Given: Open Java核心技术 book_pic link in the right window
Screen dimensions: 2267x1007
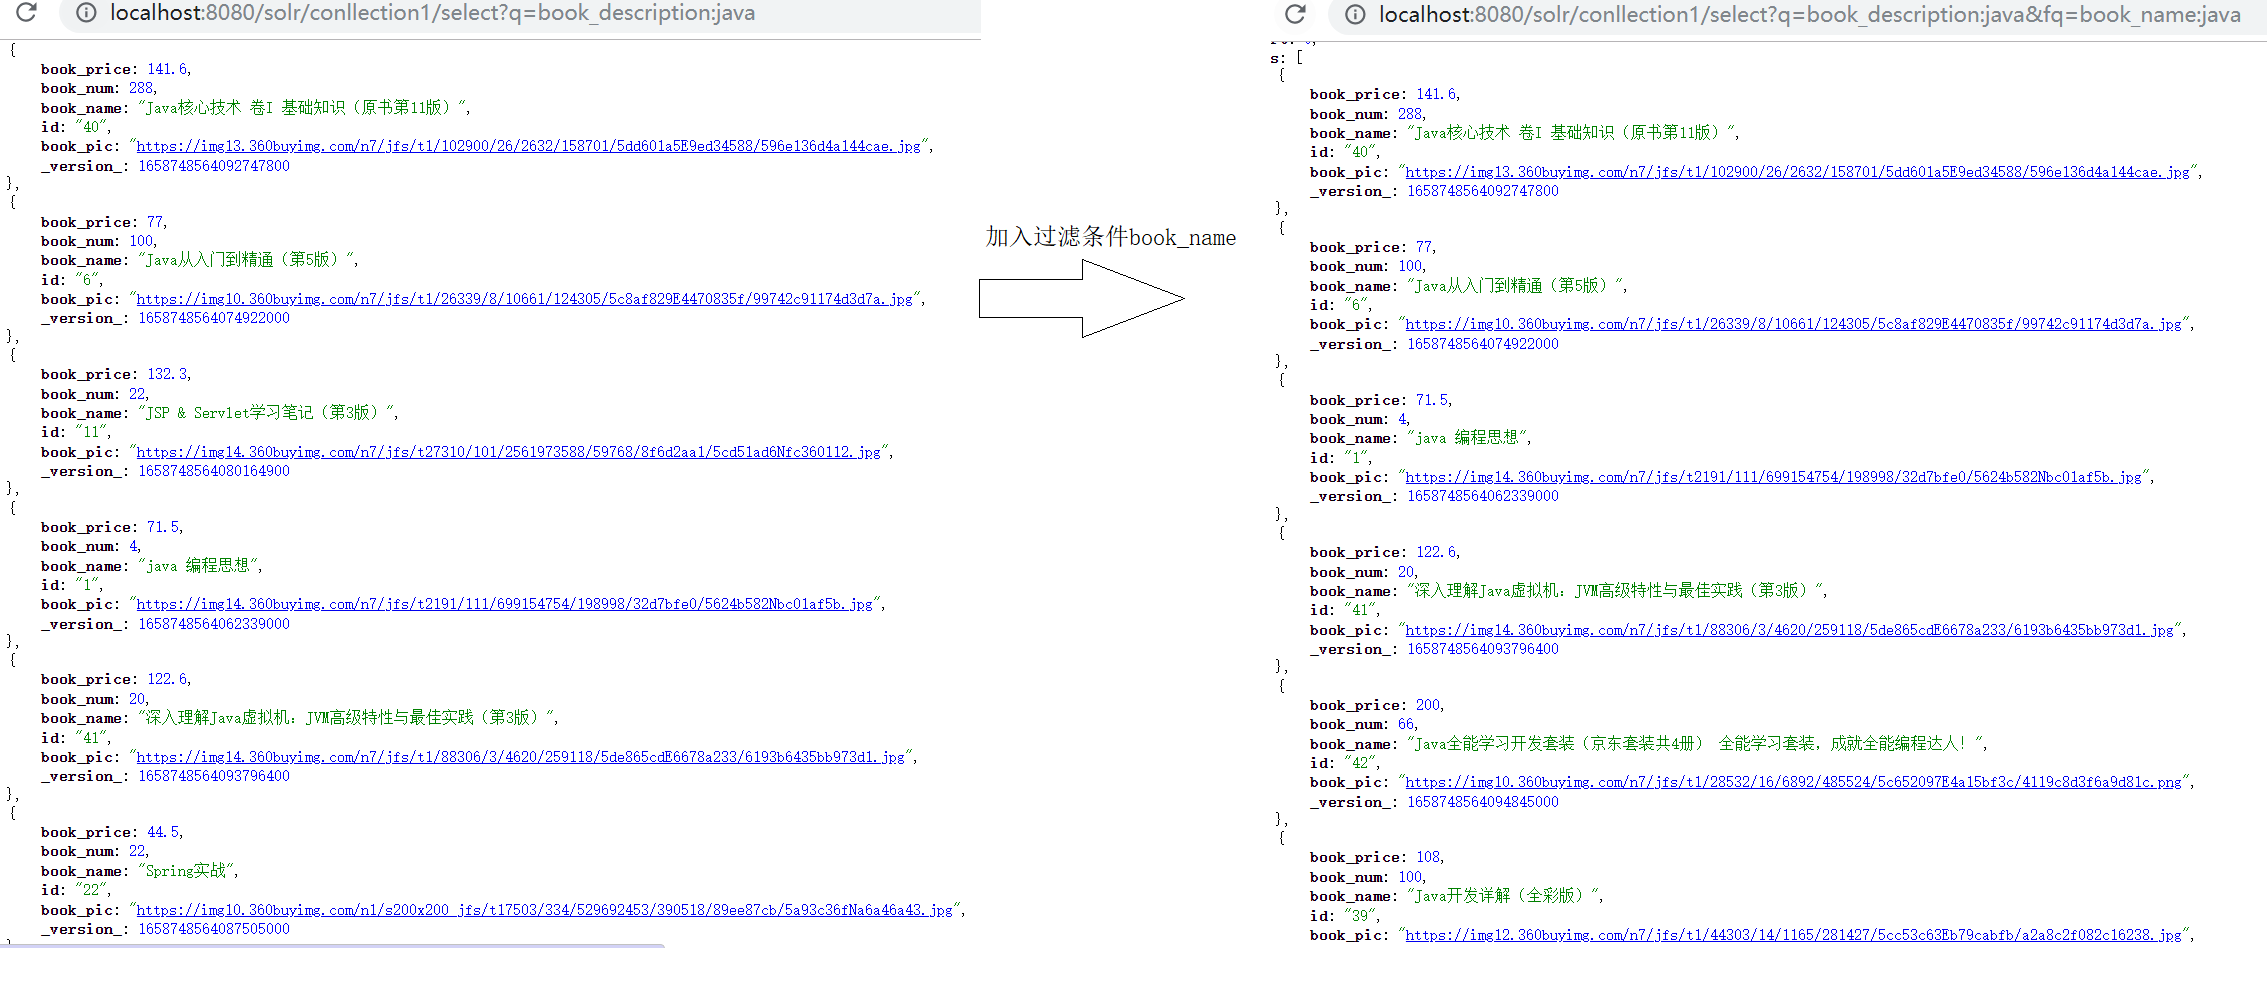Looking at the screenshot, I should point(1796,172).
